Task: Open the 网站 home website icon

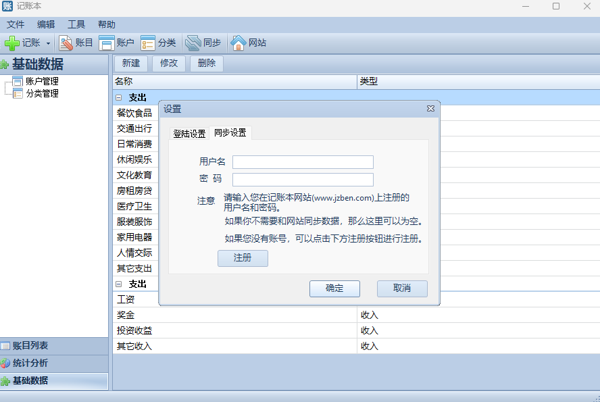Action: 239,43
